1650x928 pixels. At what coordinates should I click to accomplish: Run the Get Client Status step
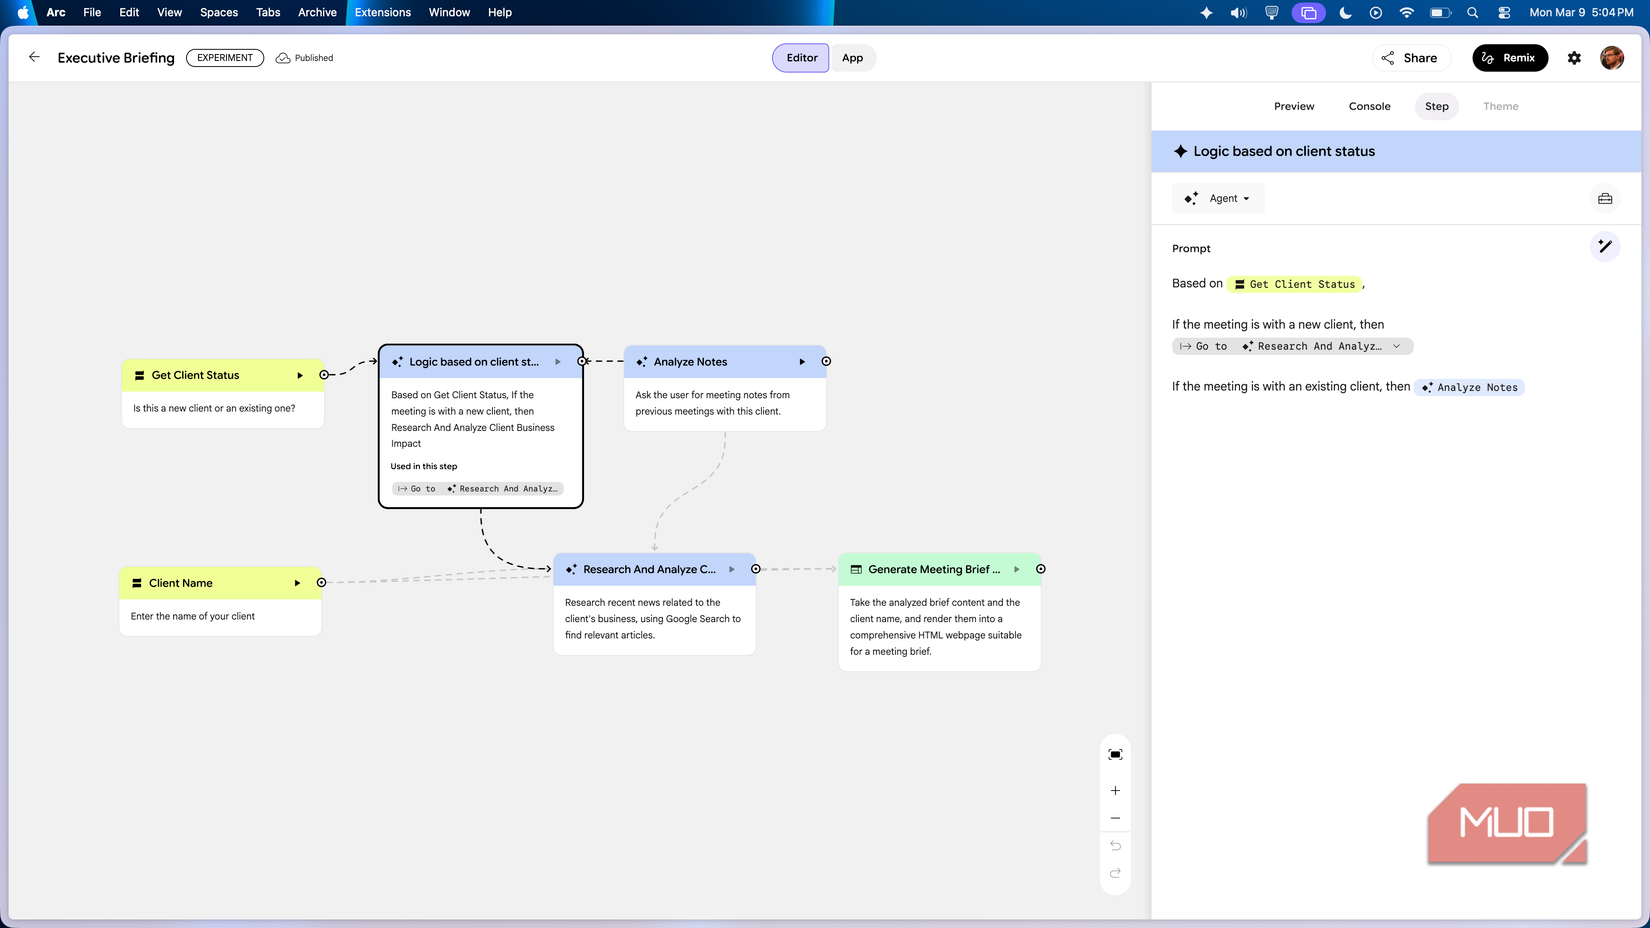299,375
